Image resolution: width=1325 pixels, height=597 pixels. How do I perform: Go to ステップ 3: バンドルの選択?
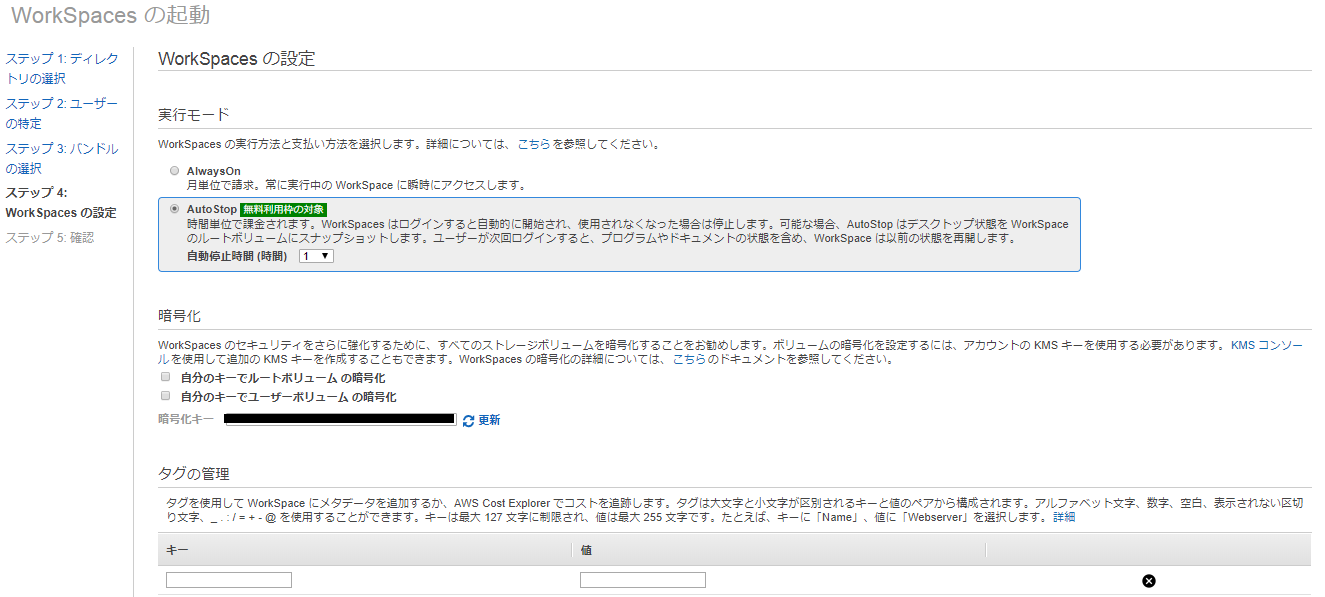click(62, 159)
